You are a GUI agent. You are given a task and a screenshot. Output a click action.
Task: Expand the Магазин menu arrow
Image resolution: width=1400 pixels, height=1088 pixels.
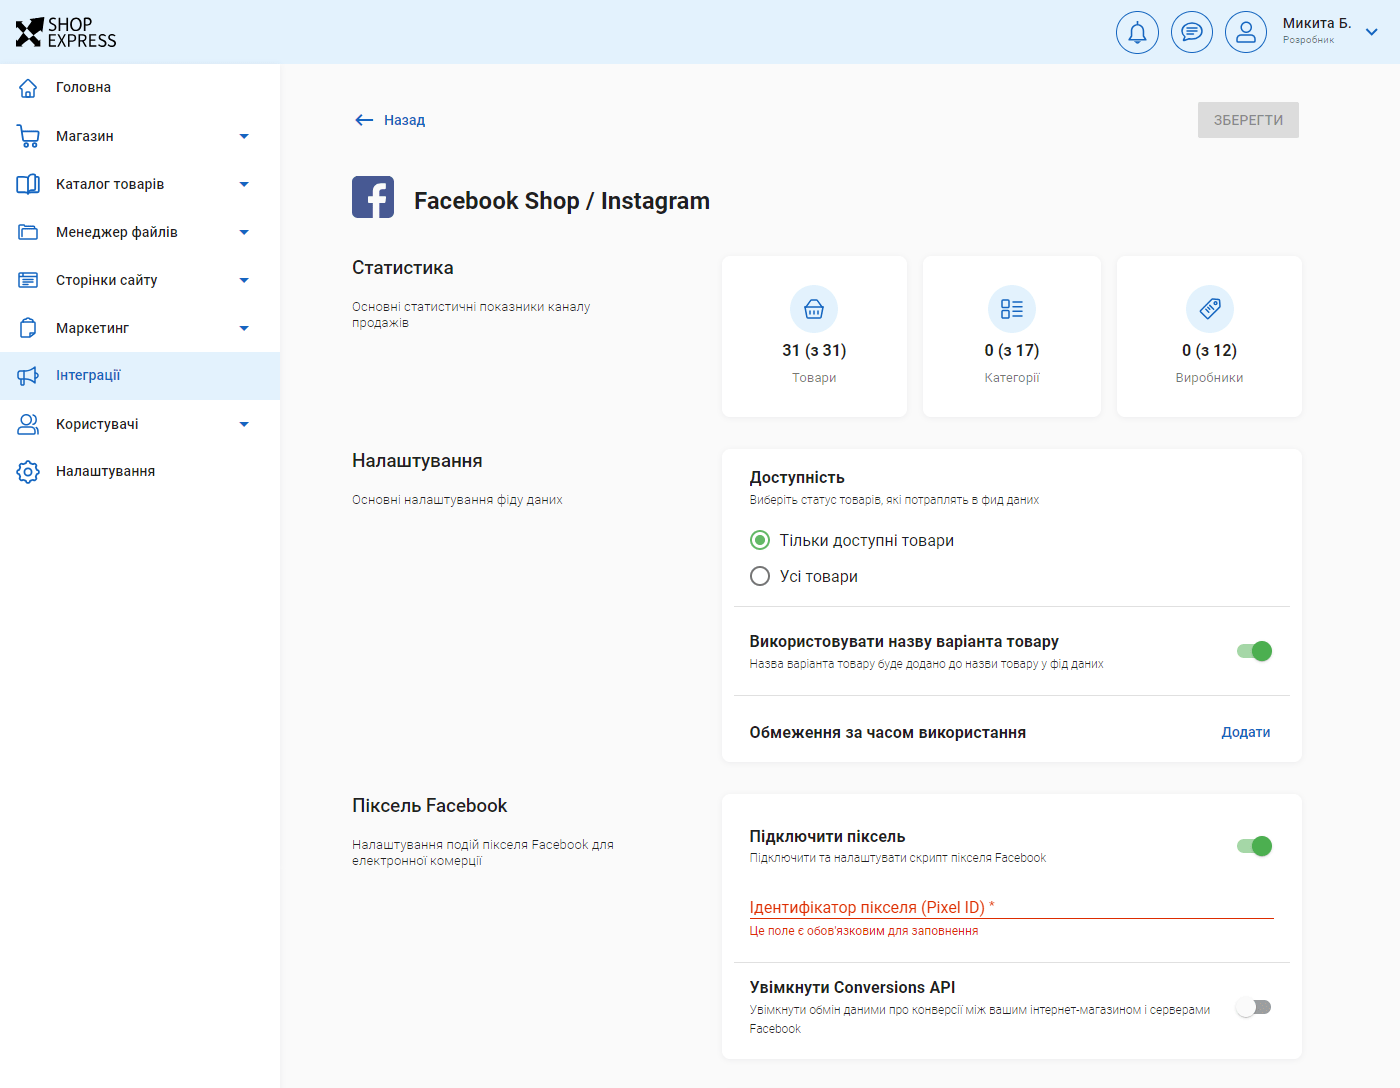click(x=244, y=136)
